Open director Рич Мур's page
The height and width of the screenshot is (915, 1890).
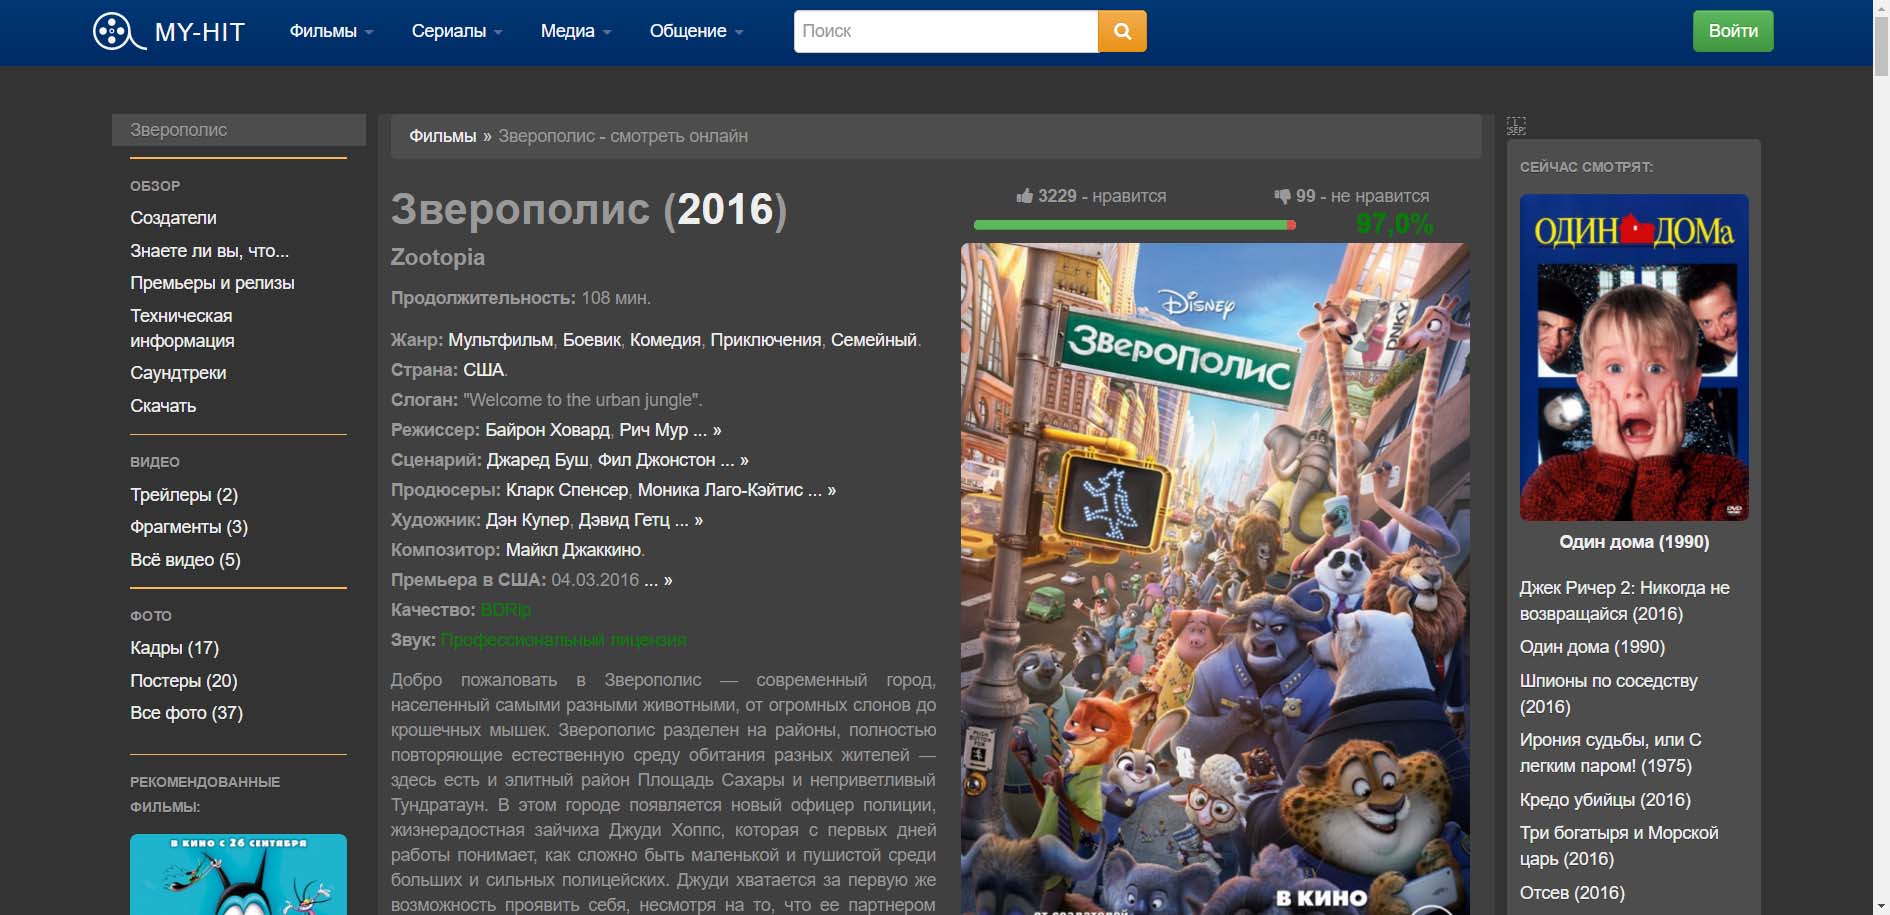(x=654, y=430)
